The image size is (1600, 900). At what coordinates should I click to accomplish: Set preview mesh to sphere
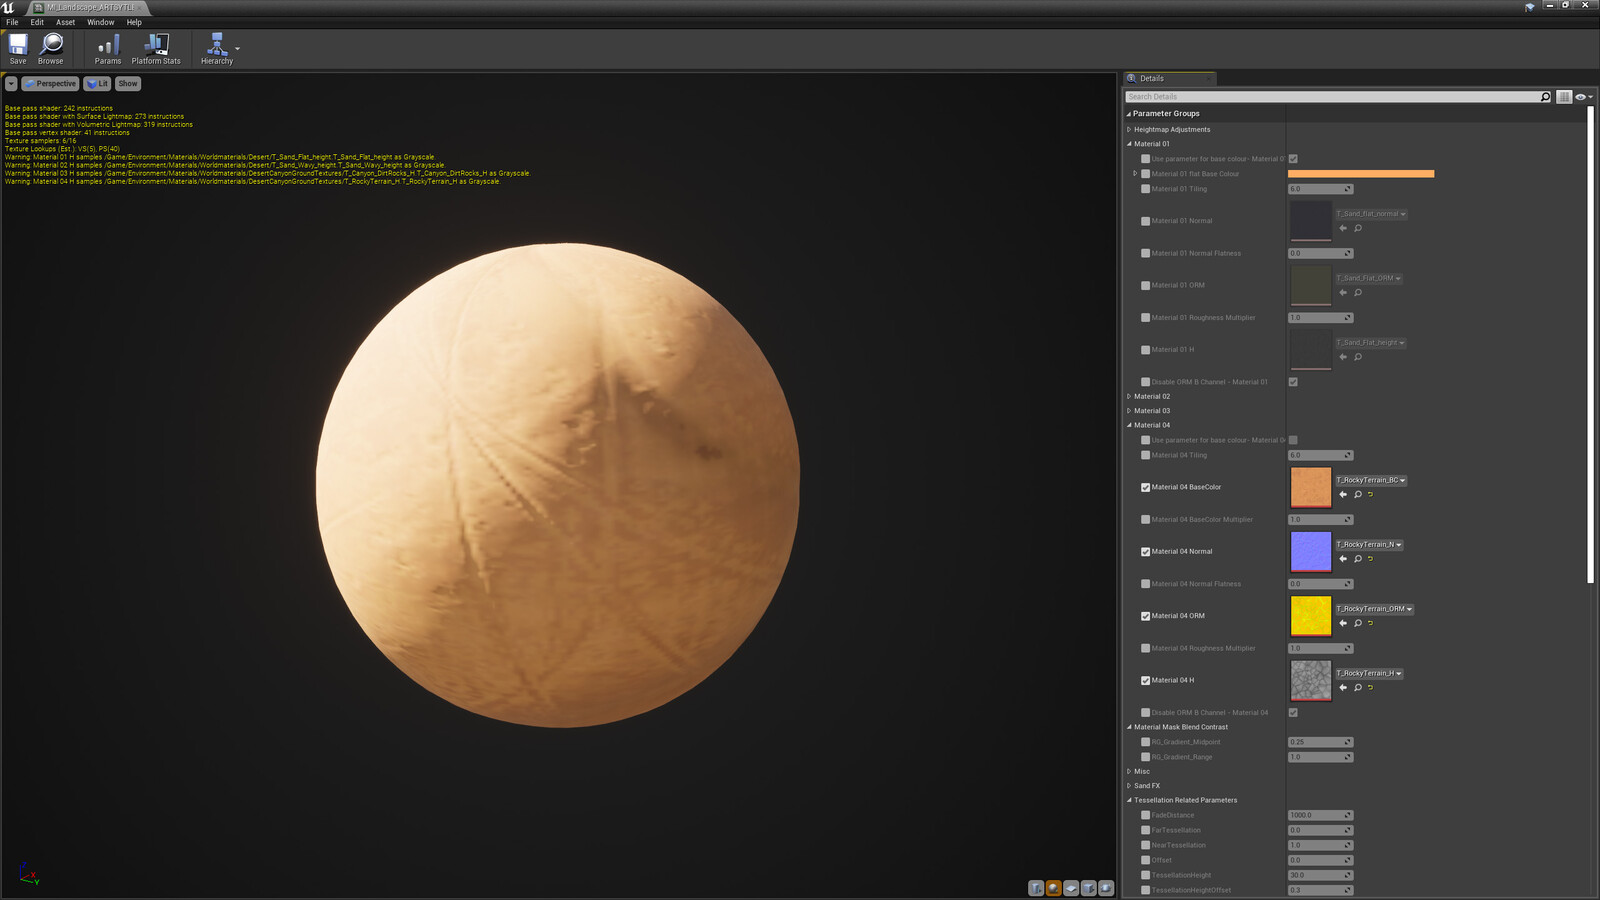point(1054,888)
